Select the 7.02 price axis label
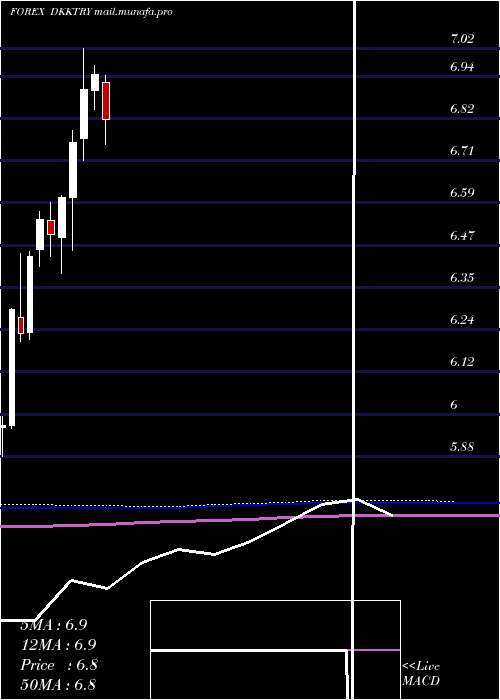500x700 pixels. tap(462, 39)
